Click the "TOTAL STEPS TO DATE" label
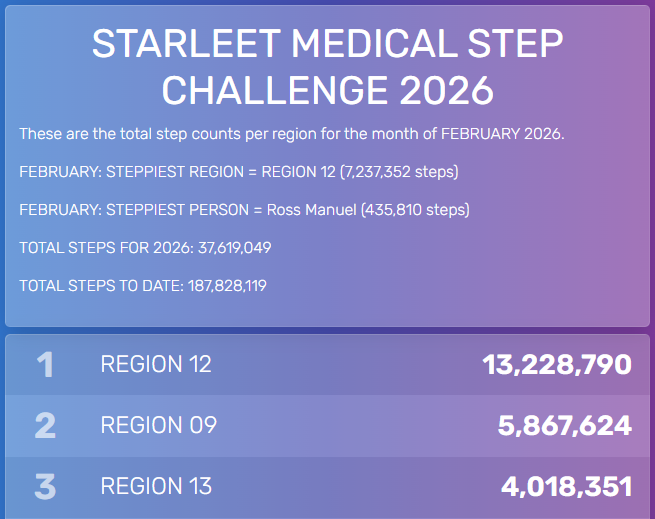 tap(97, 286)
